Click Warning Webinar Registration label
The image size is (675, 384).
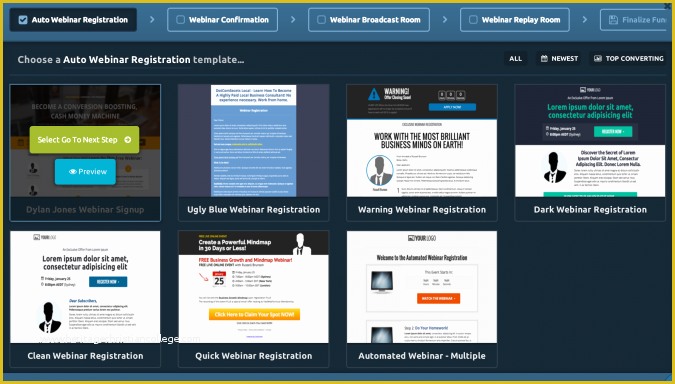coord(422,210)
